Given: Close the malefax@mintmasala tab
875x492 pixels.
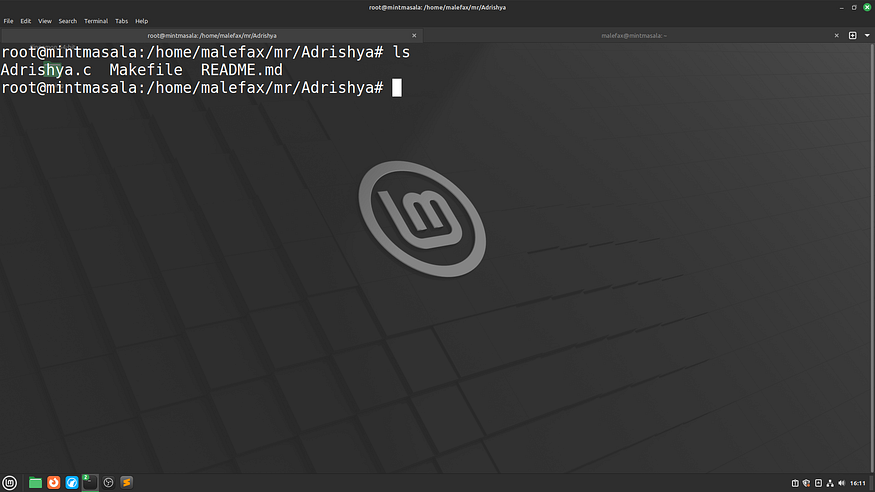Looking at the screenshot, I should 836,36.
